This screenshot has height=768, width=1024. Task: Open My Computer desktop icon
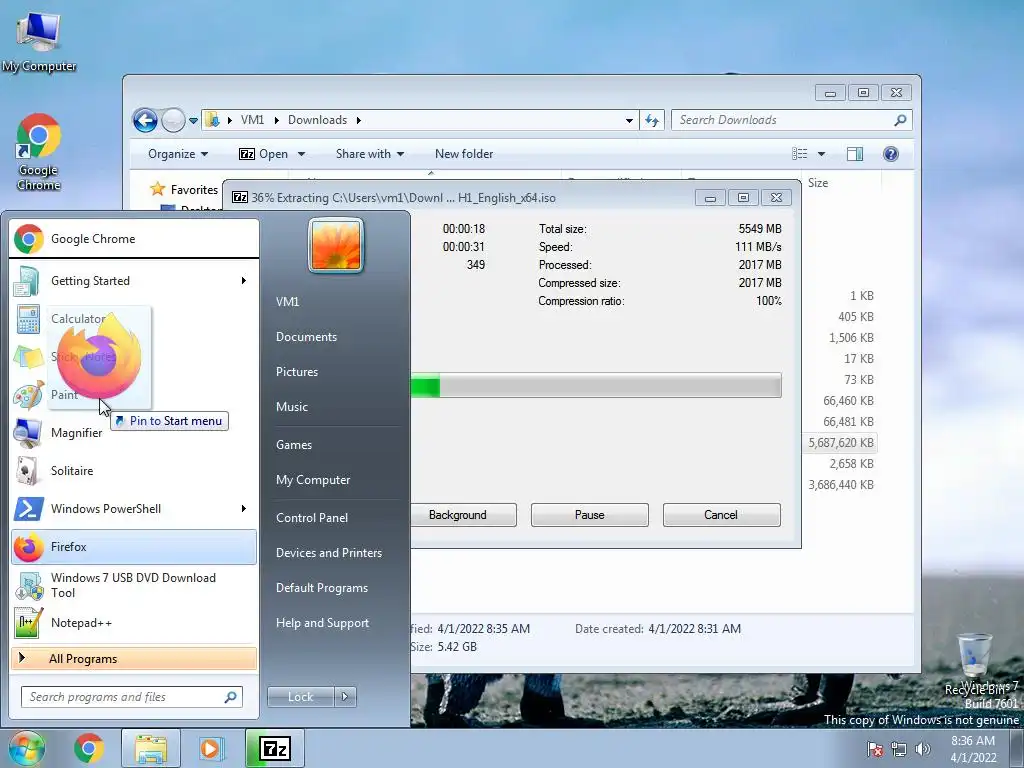point(39,40)
